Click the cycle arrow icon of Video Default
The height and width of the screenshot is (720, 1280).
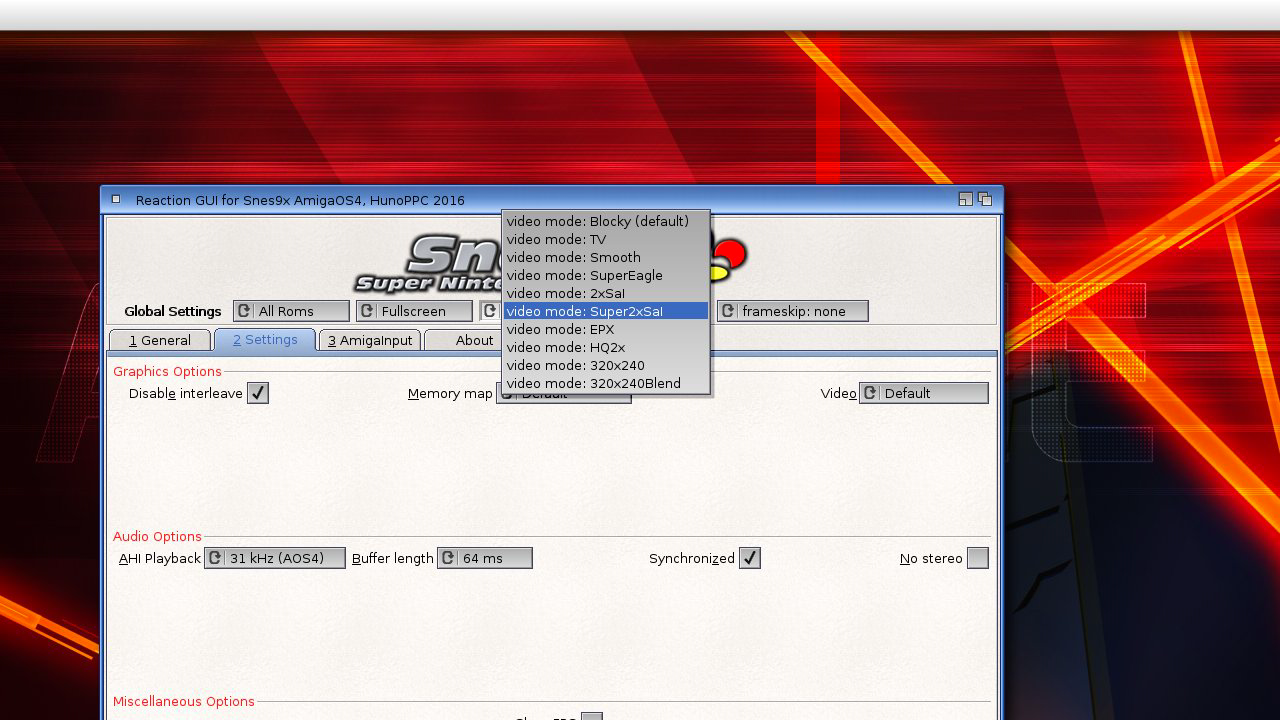[870, 393]
